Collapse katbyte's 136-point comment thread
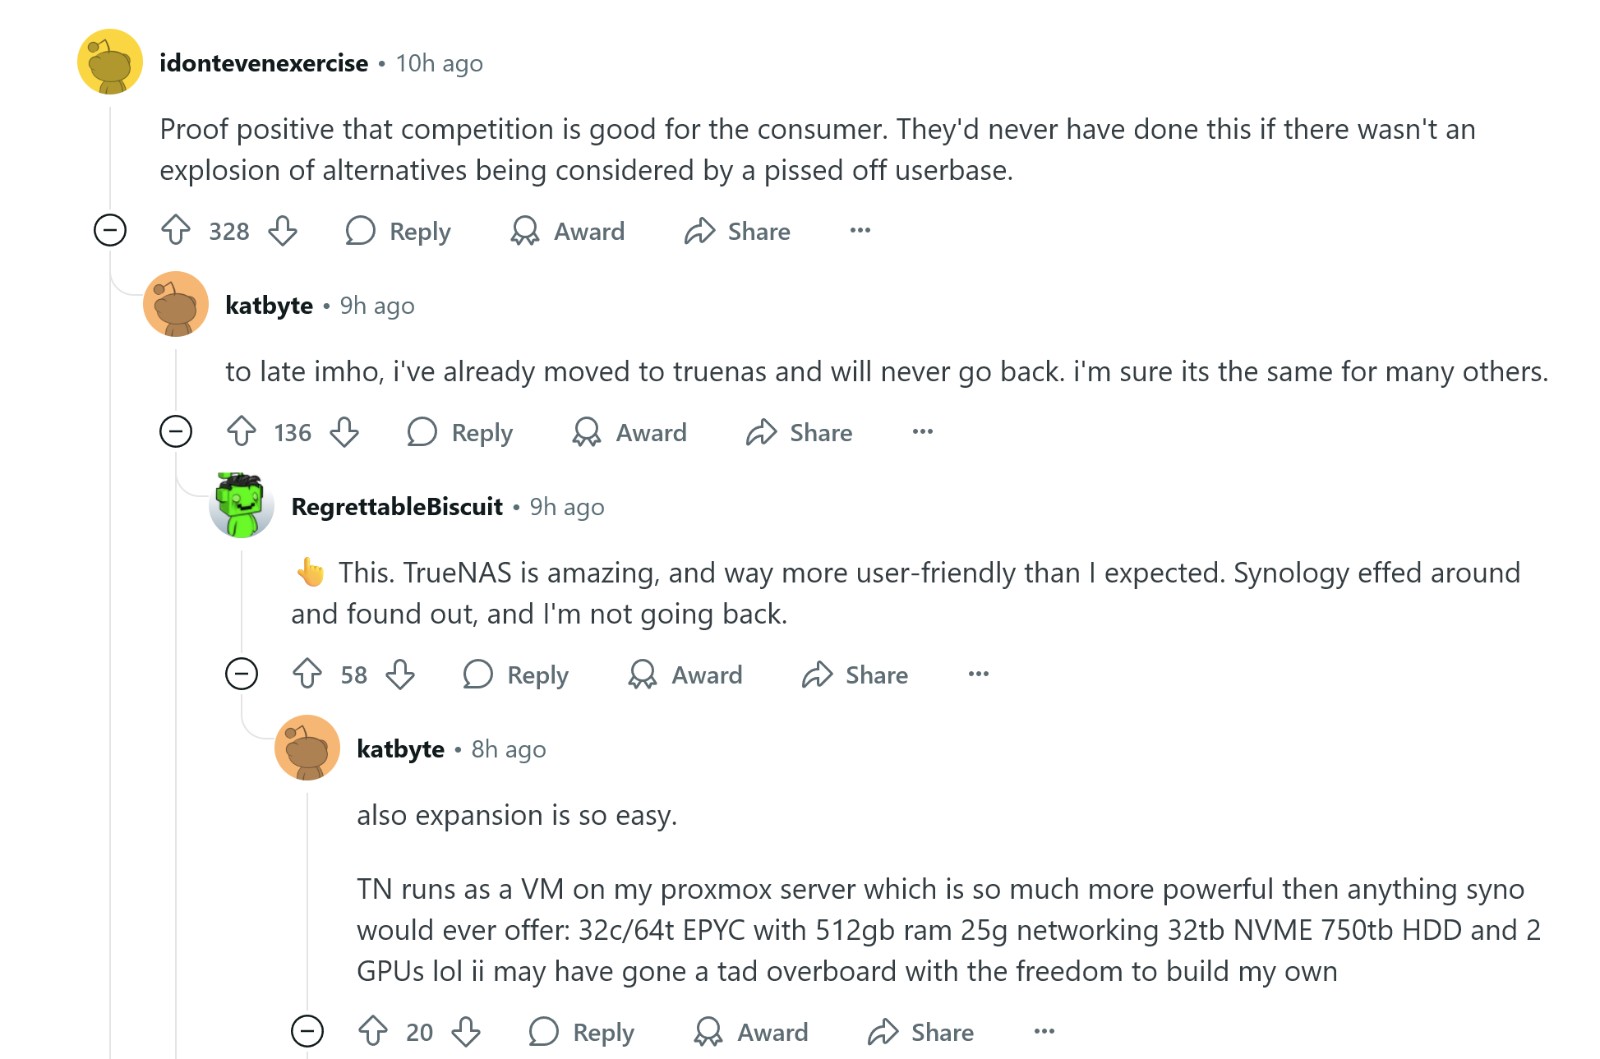1600x1059 pixels. tap(176, 432)
